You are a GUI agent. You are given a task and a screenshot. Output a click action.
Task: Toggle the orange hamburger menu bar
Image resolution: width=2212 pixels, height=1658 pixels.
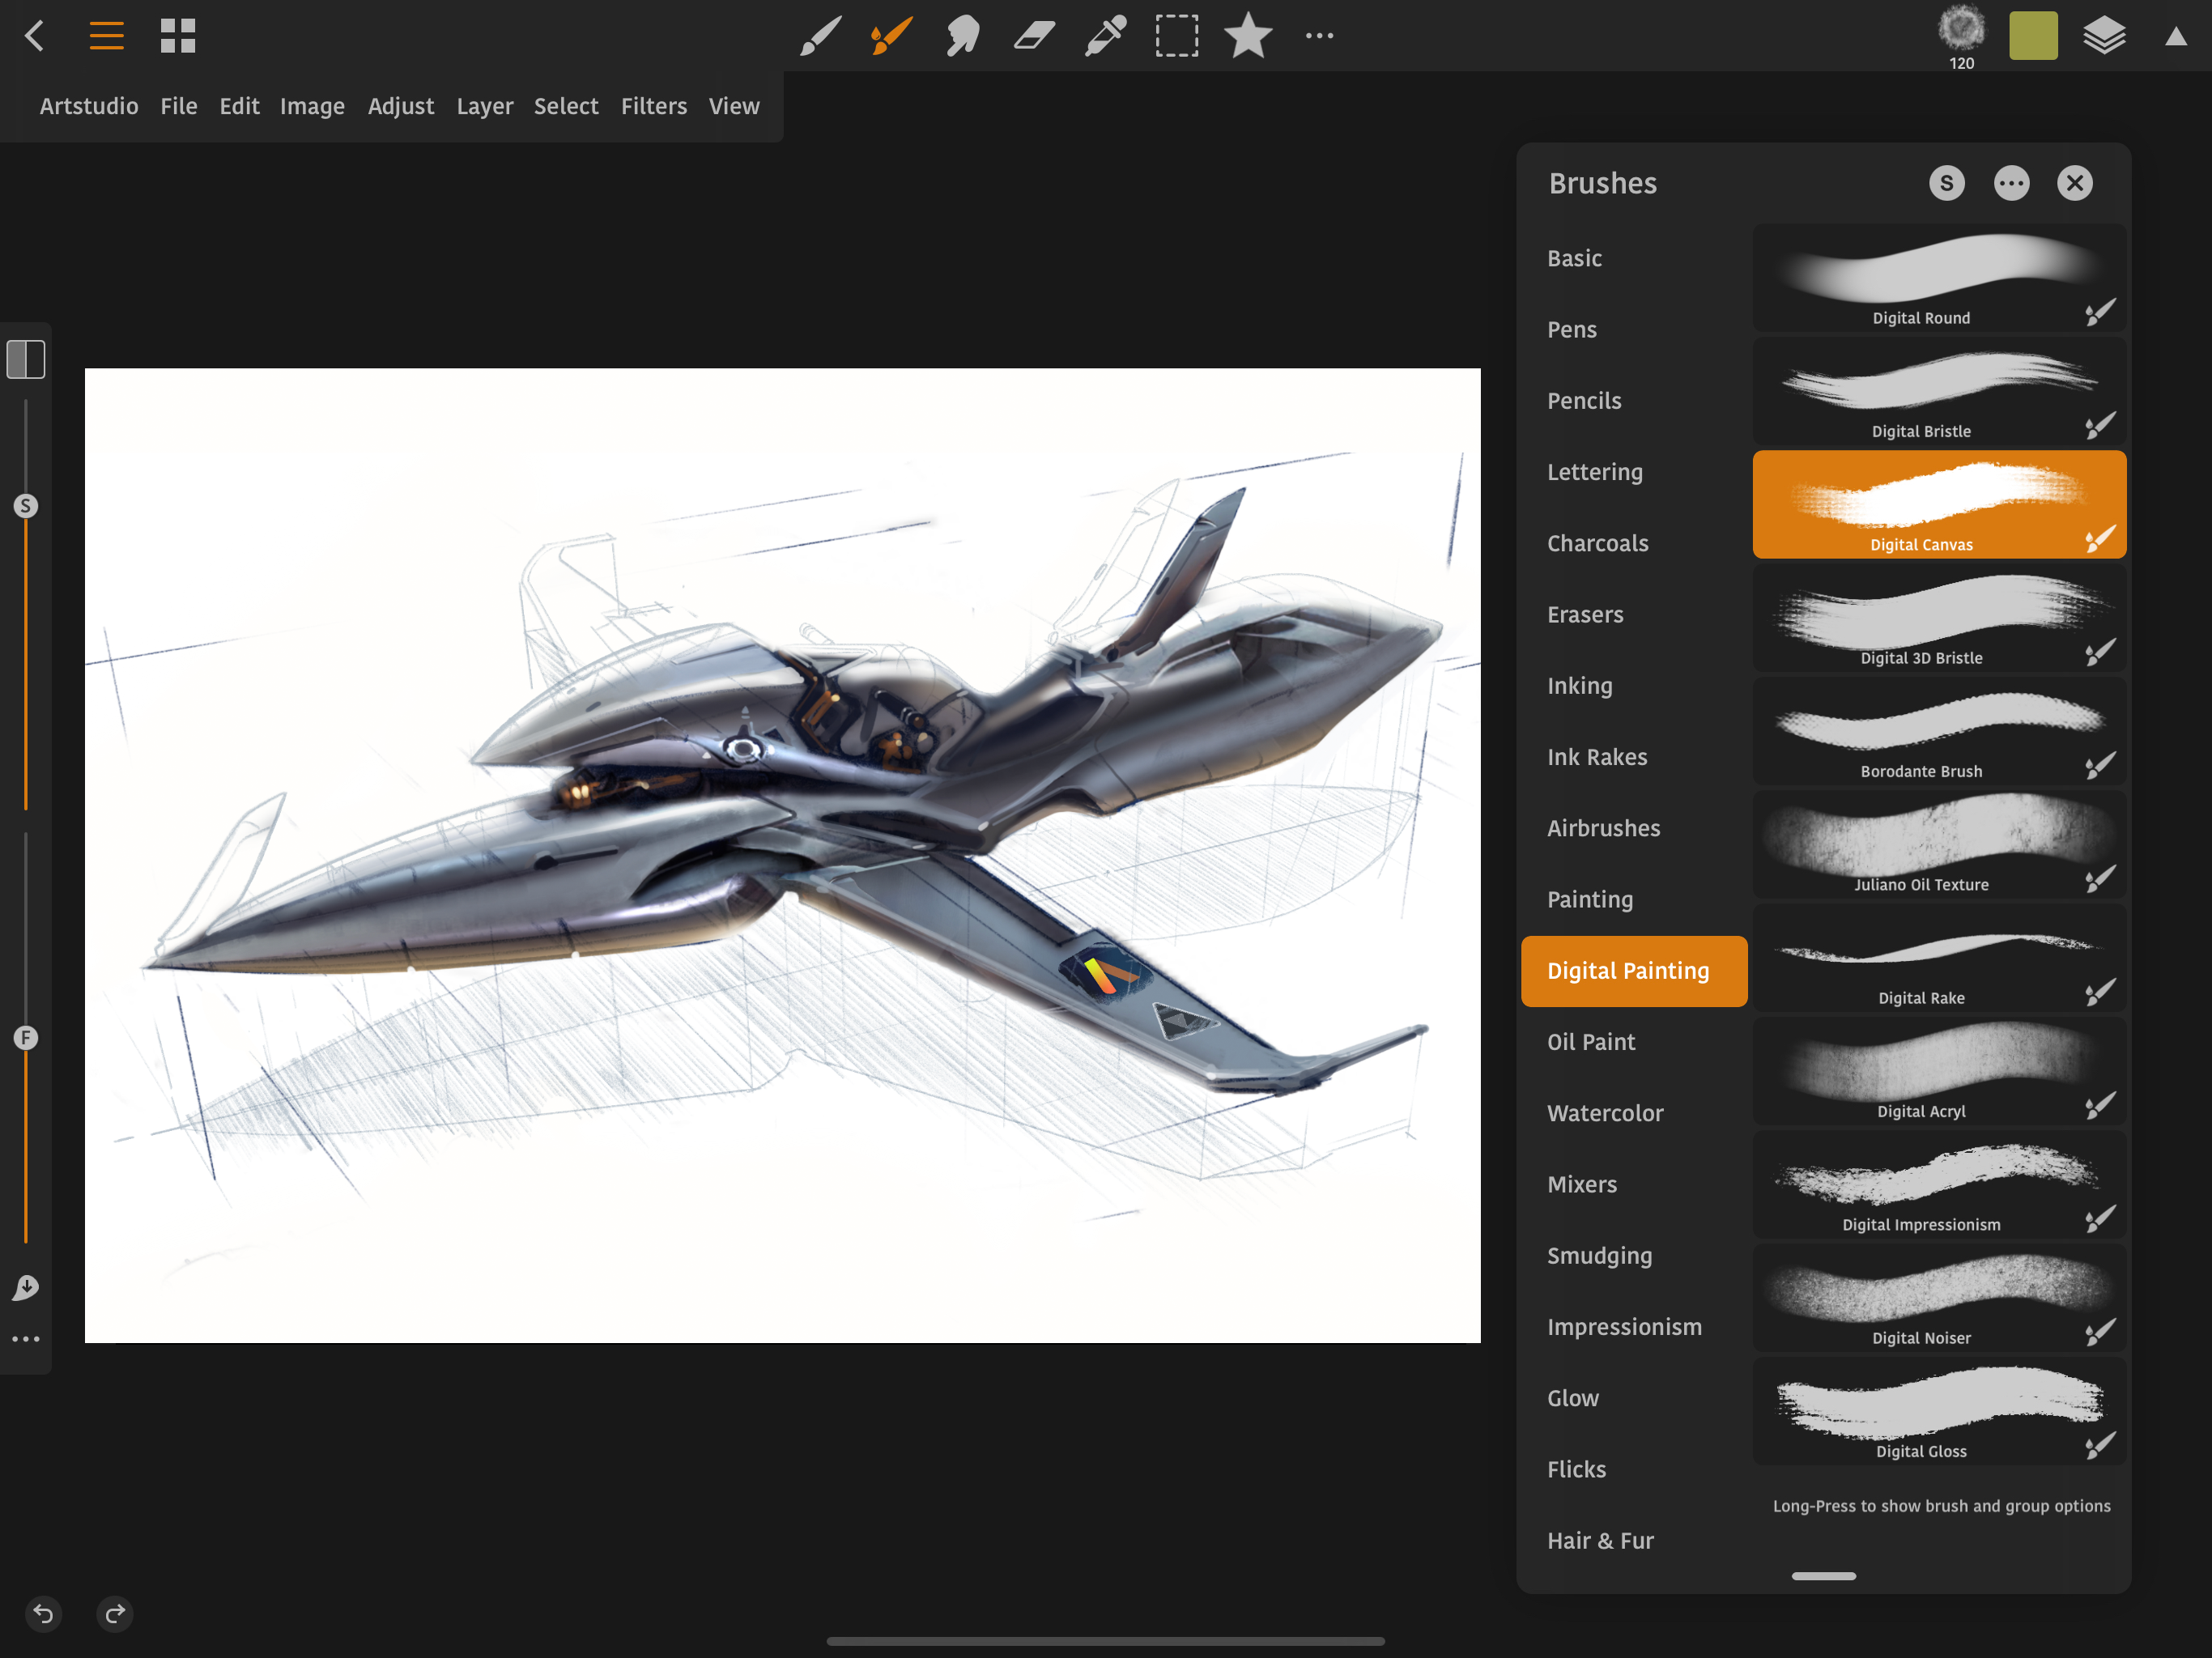106,37
